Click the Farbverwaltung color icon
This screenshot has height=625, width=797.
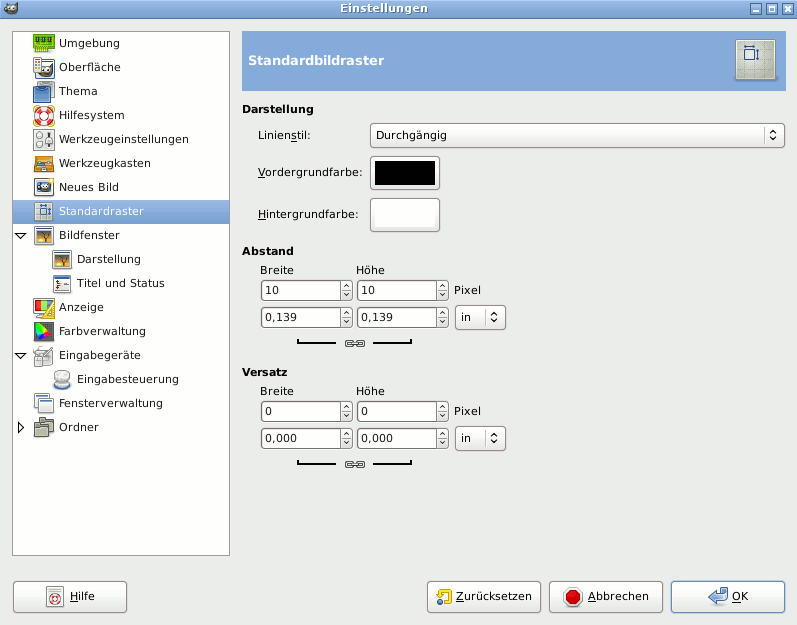[44, 331]
